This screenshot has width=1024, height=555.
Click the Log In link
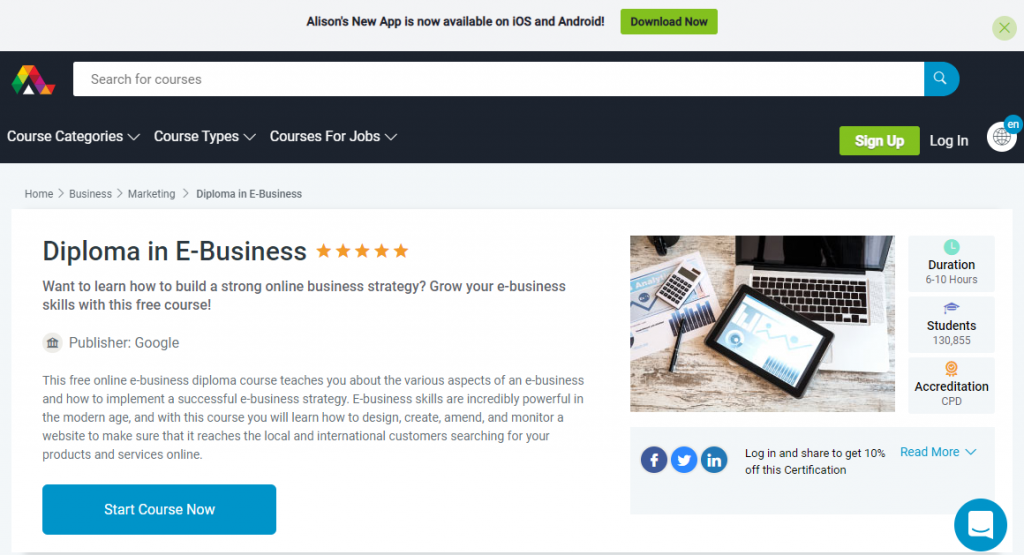[x=948, y=140]
